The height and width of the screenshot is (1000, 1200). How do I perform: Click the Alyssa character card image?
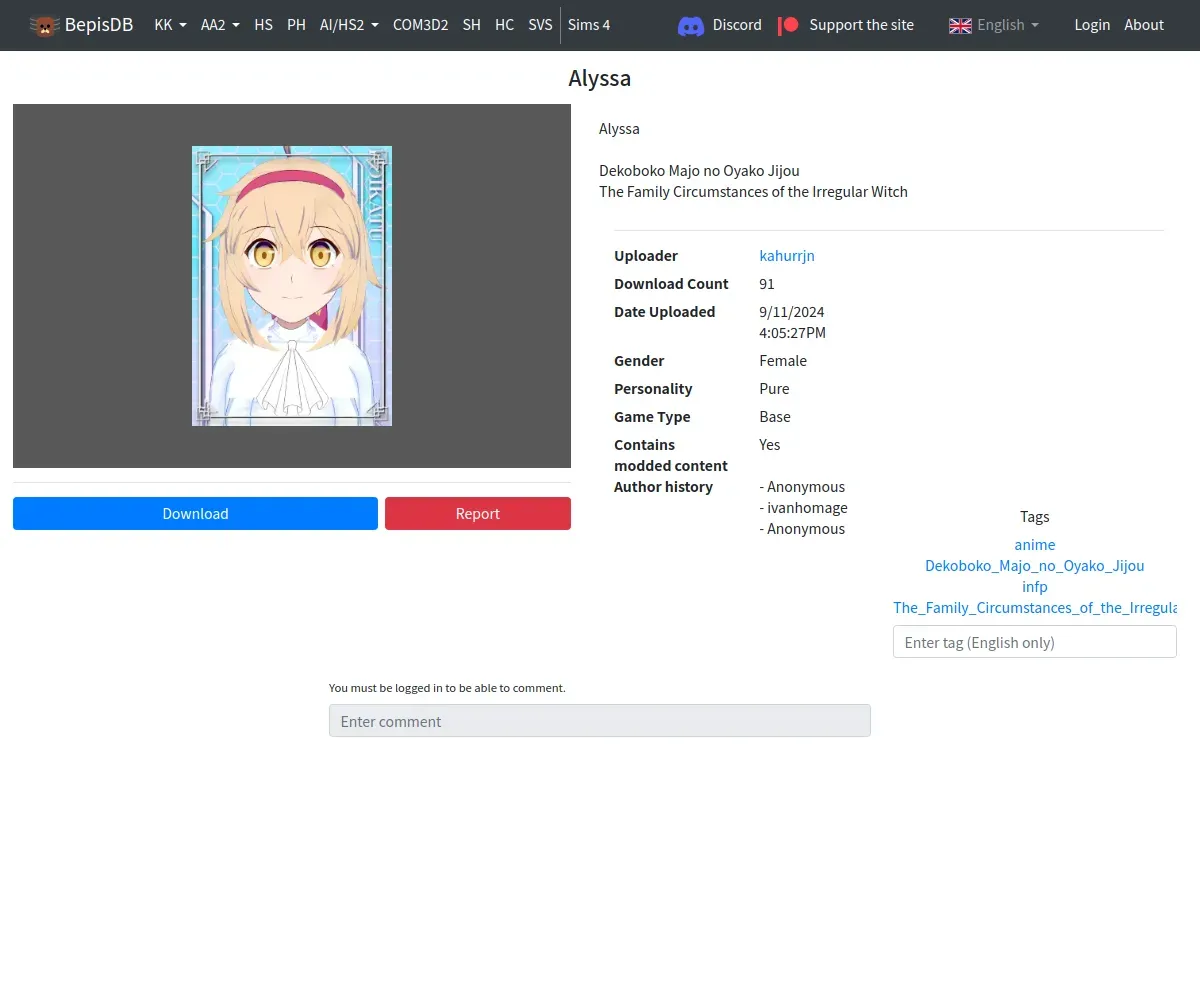click(292, 286)
